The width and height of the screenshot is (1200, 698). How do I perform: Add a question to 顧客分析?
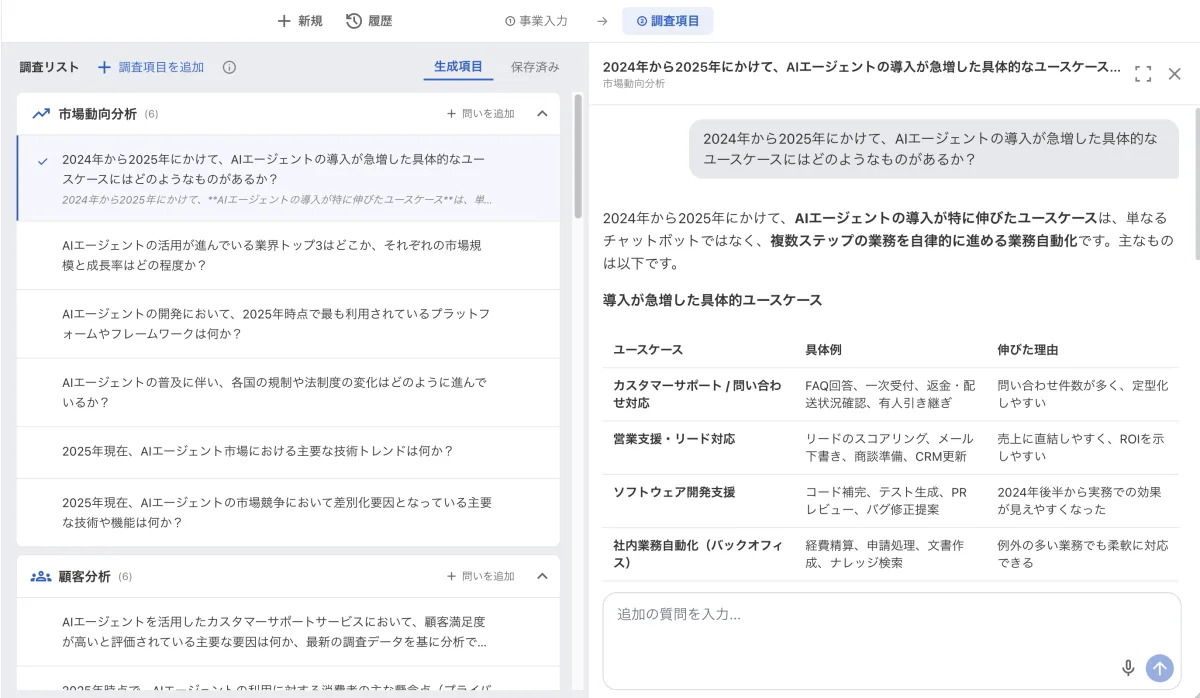[480, 576]
